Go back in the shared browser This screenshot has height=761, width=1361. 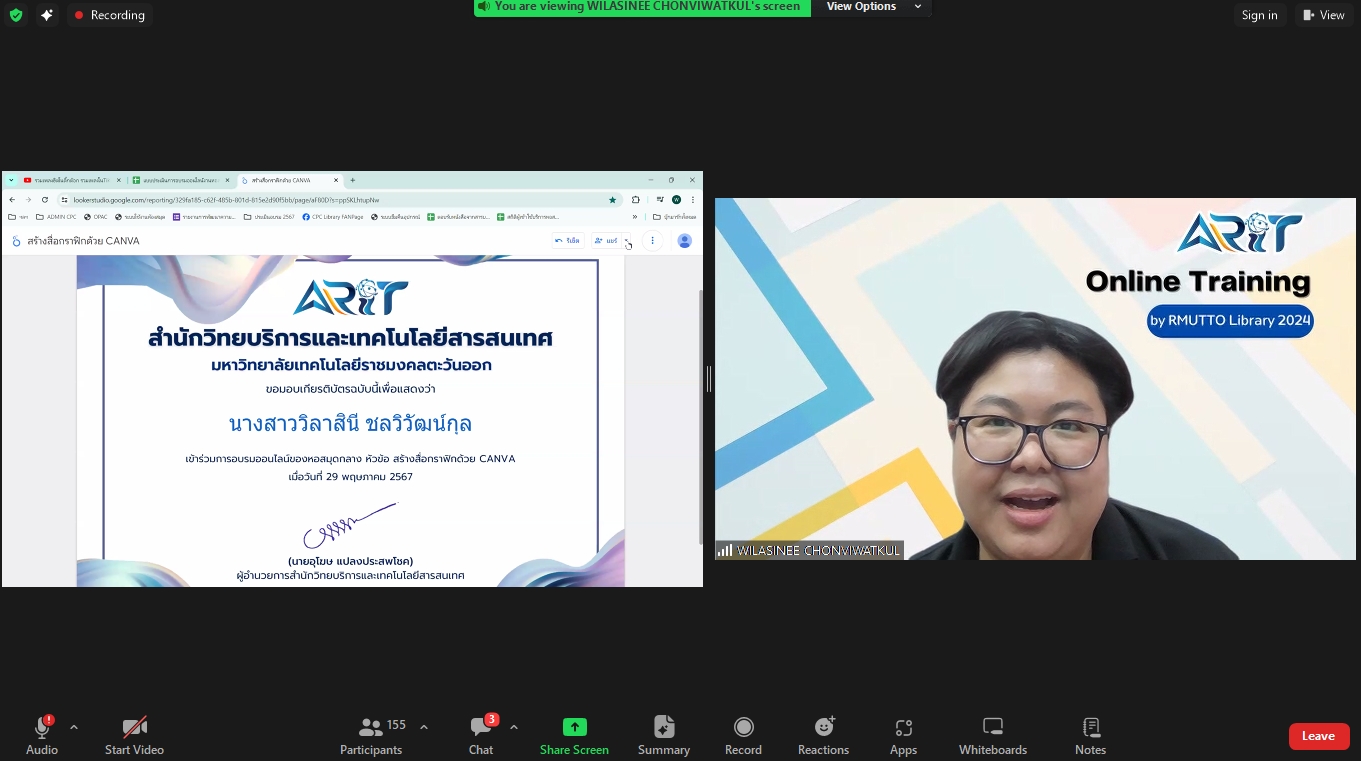[x=12, y=199]
